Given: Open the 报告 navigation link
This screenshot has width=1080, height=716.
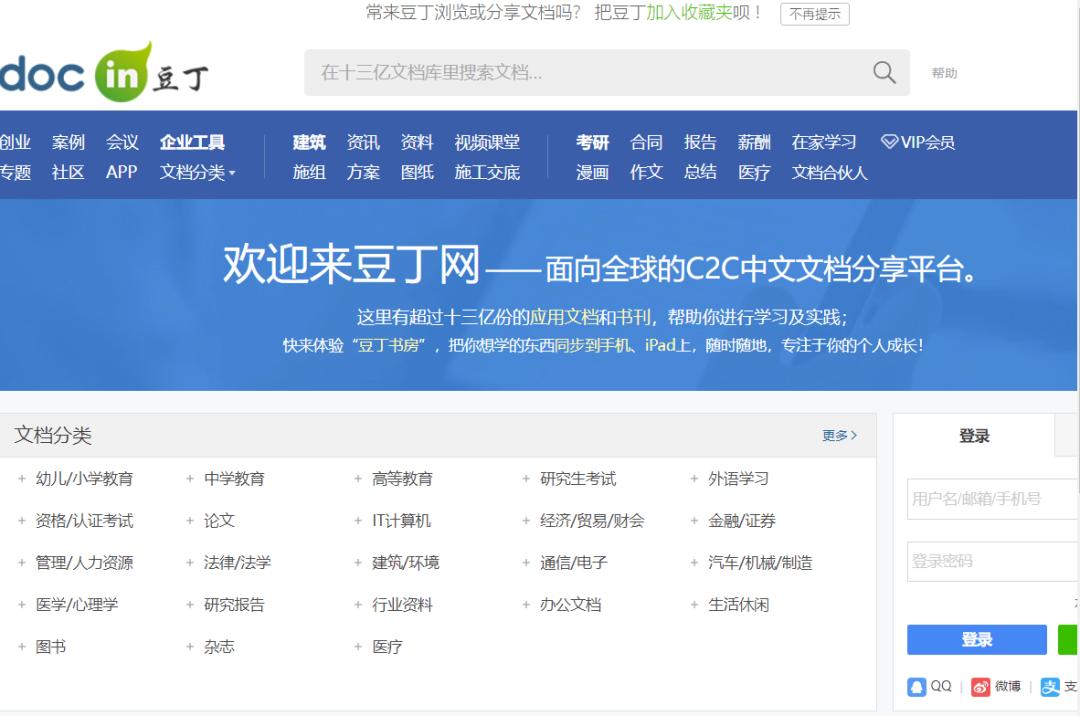Looking at the screenshot, I should (700, 143).
